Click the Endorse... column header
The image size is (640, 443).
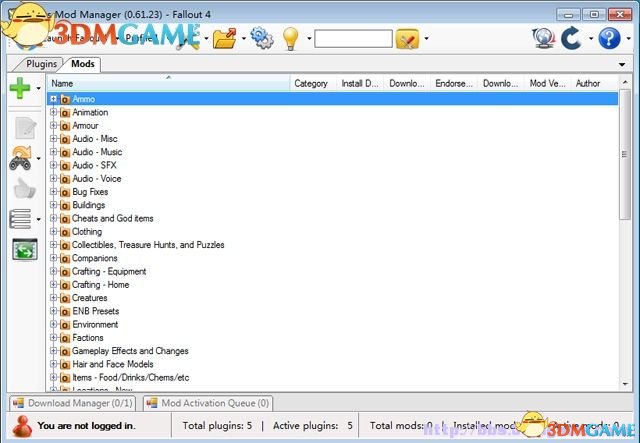454,83
